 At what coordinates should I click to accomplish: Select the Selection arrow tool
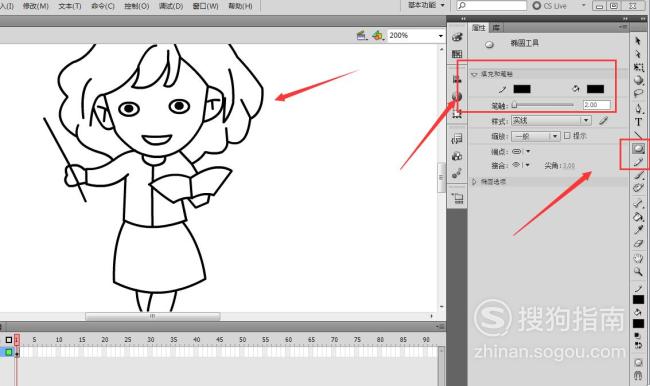(638, 41)
